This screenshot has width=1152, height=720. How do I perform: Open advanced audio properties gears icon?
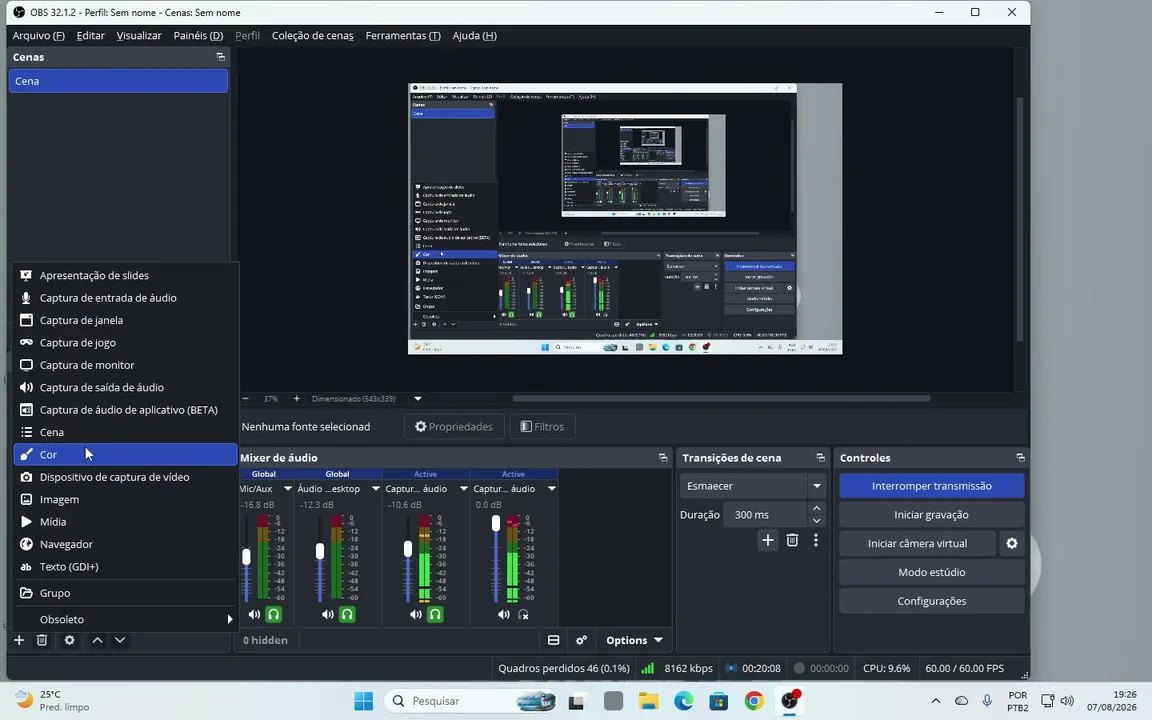pyautogui.click(x=581, y=640)
